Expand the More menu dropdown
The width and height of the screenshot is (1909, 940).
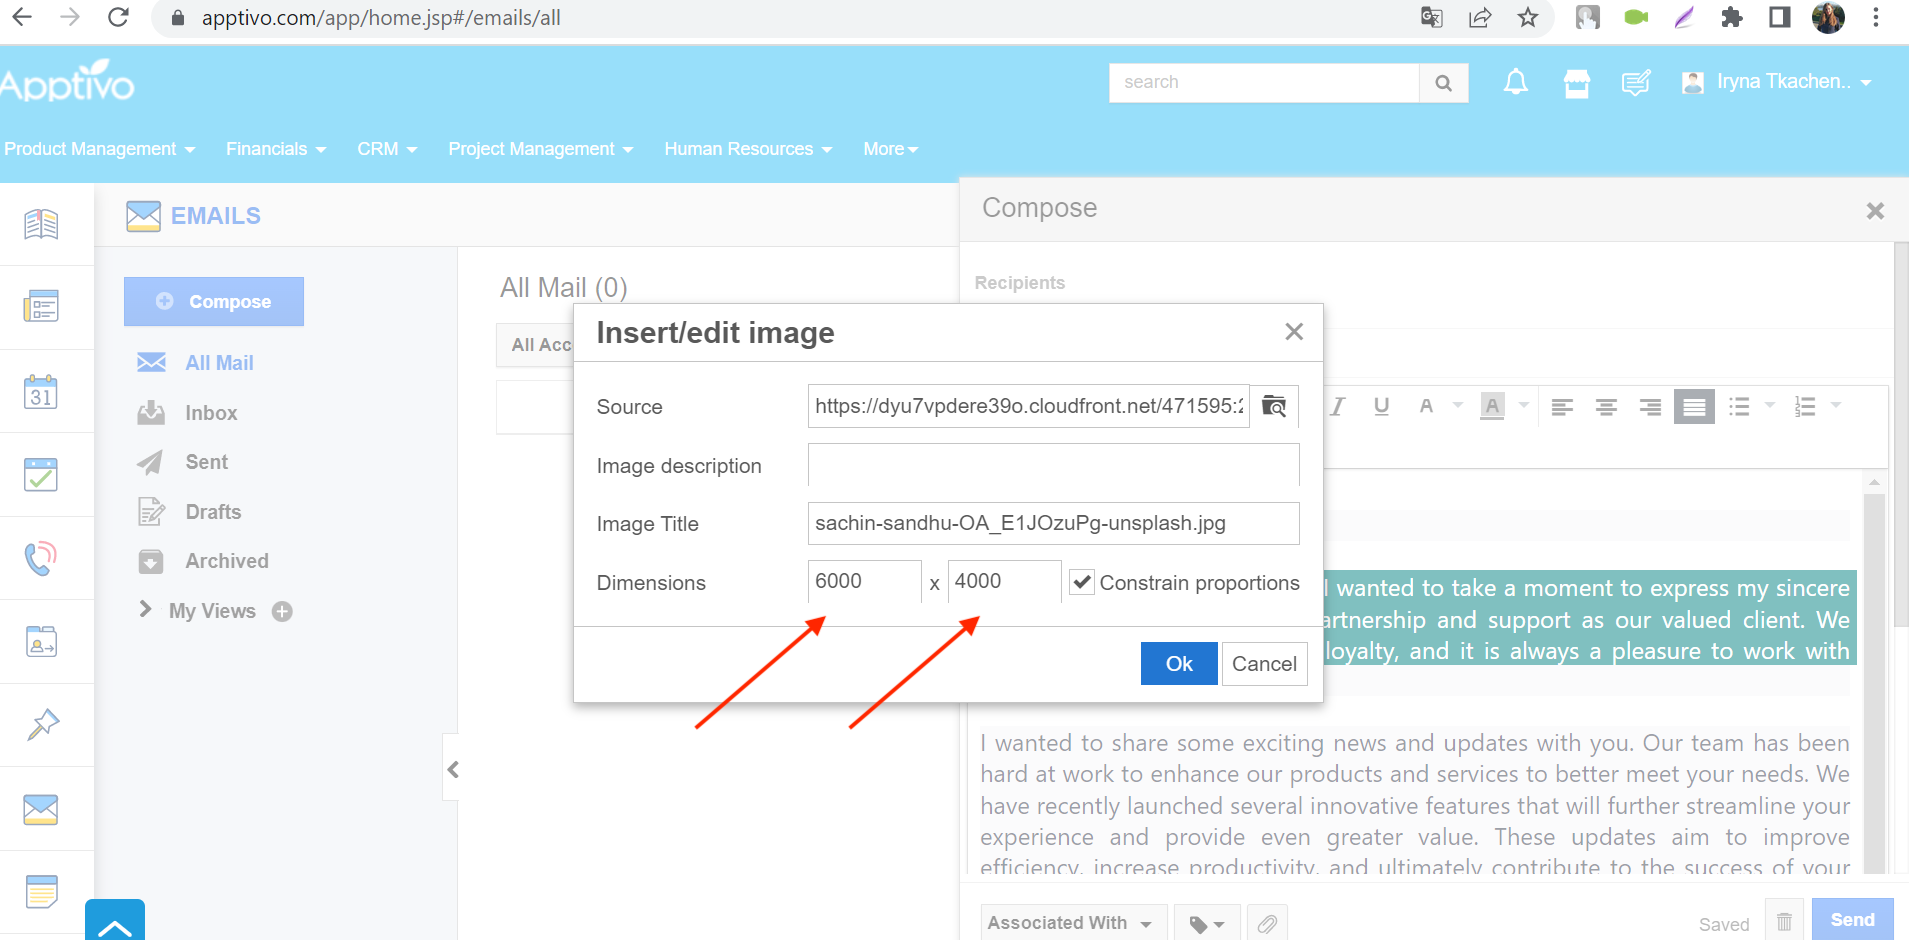(x=890, y=149)
